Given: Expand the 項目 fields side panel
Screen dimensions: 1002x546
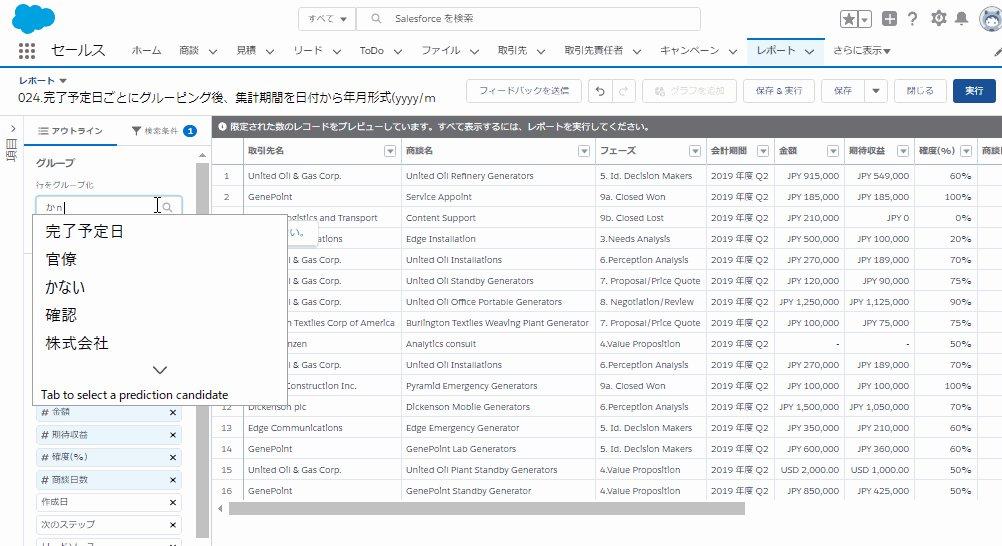Looking at the screenshot, I should tap(12, 129).
